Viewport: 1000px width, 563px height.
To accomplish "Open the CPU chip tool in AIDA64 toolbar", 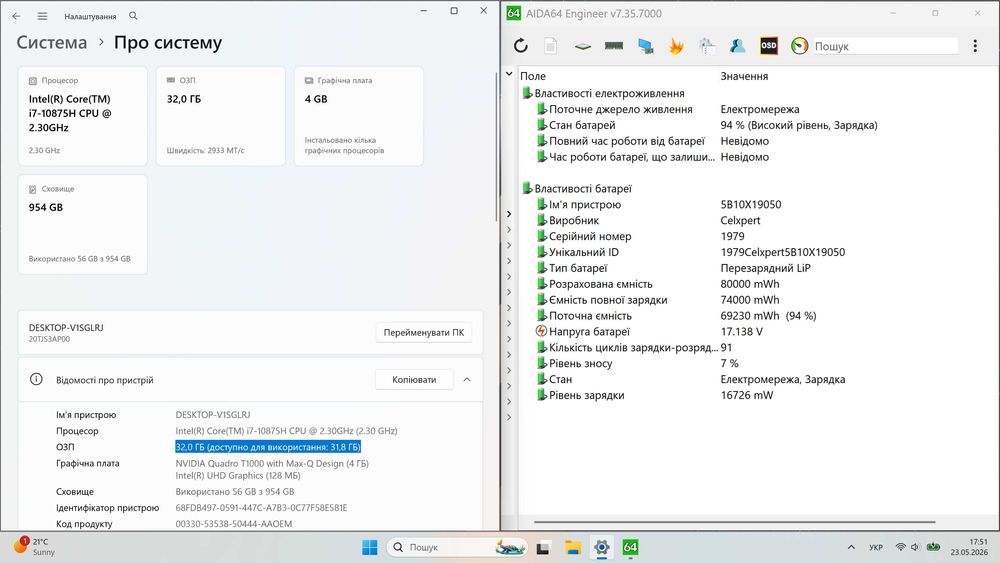I will (582, 46).
